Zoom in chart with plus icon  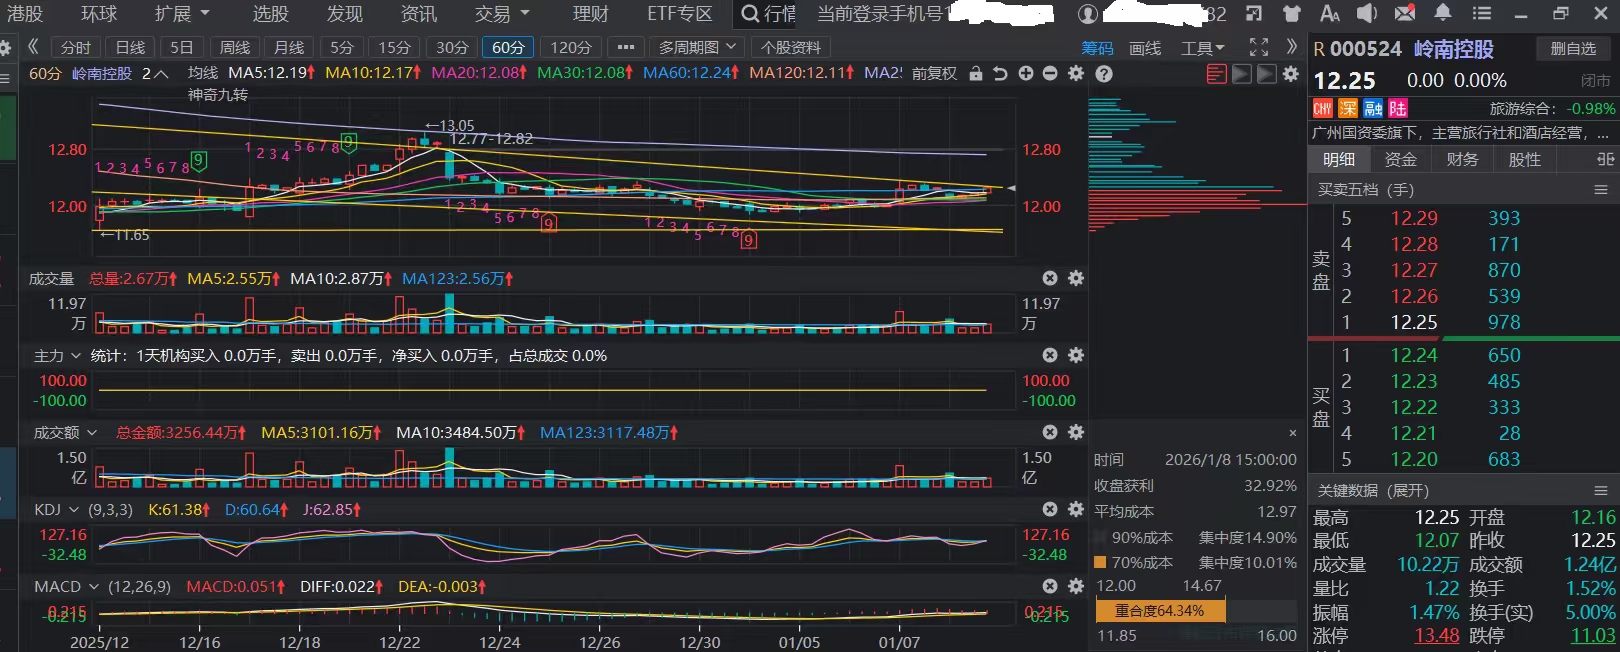pyautogui.click(x=1026, y=74)
